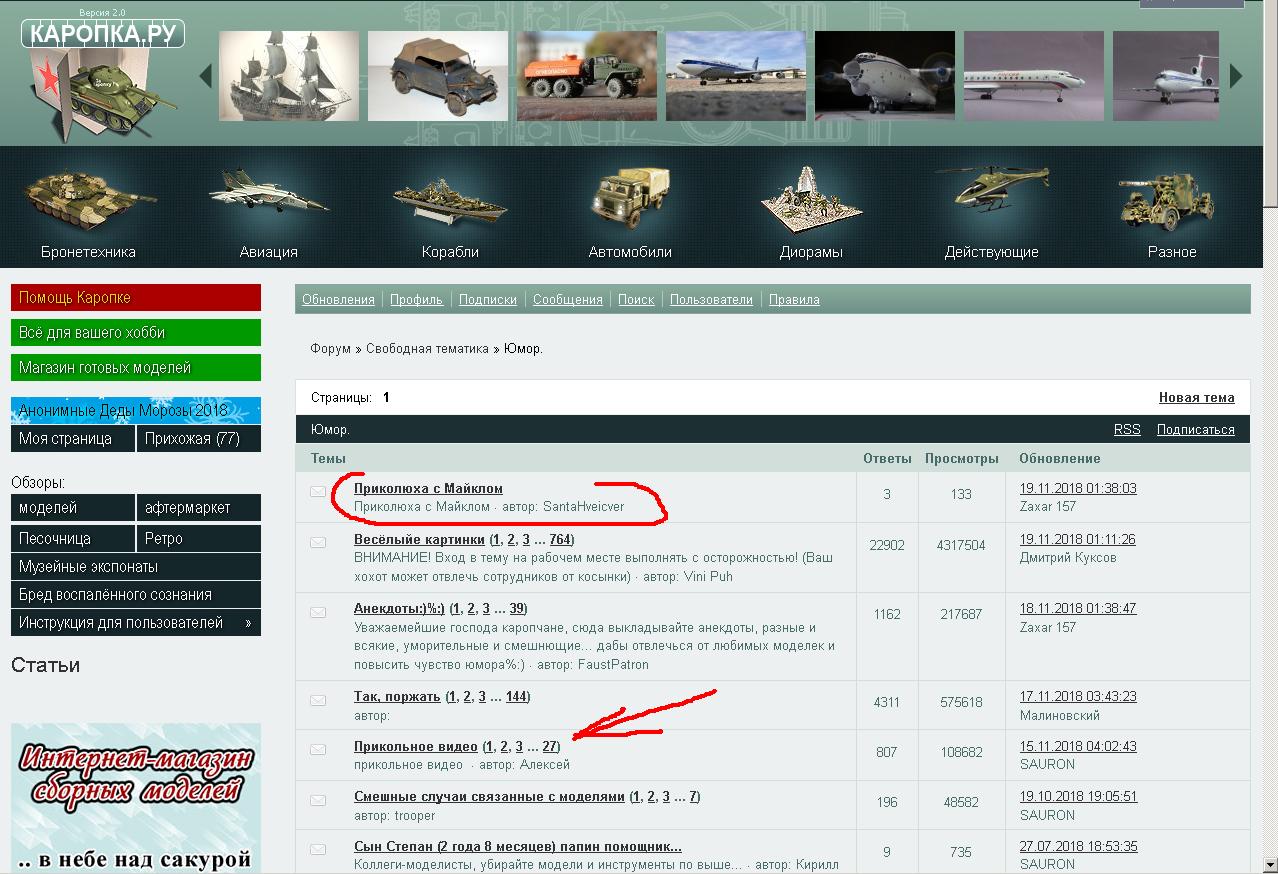
Task: Open the Бронетехника tank category icon
Action: tap(87, 195)
